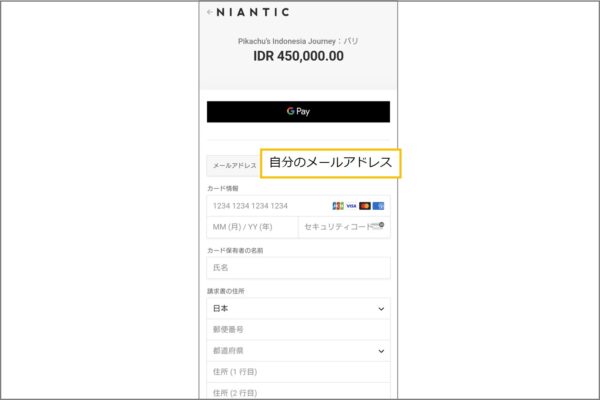The height and width of the screenshot is (400, 600).
Task: Focus the セキュリティコード field
Action: (x=344, y=227)
